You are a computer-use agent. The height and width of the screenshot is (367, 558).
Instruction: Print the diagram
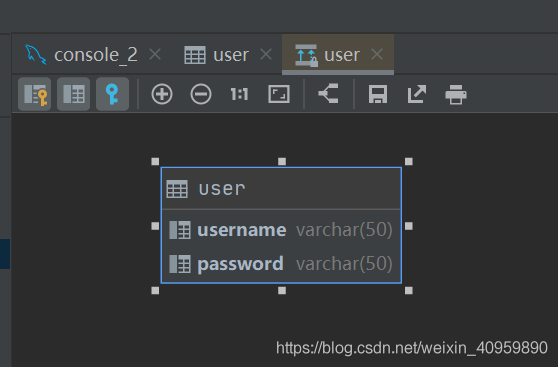click(456, 95)
